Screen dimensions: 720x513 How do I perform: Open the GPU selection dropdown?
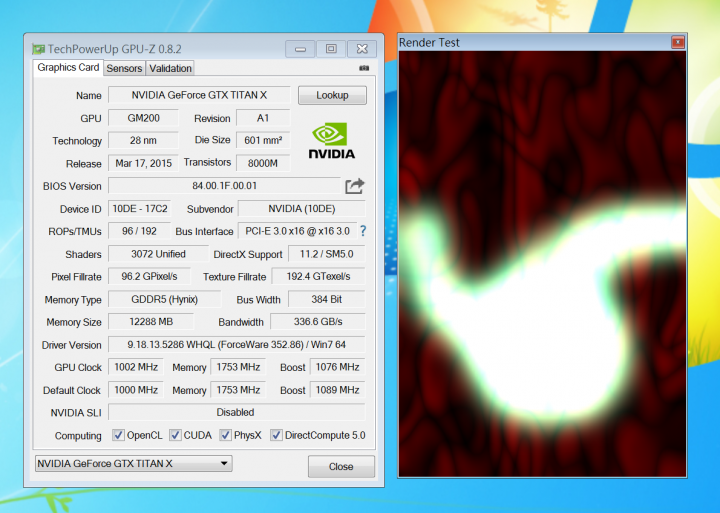click(134, 463)
